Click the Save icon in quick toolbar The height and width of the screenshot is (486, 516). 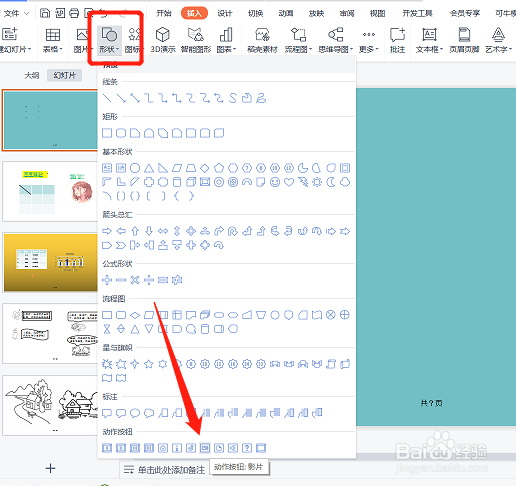(x=45, y=13)
